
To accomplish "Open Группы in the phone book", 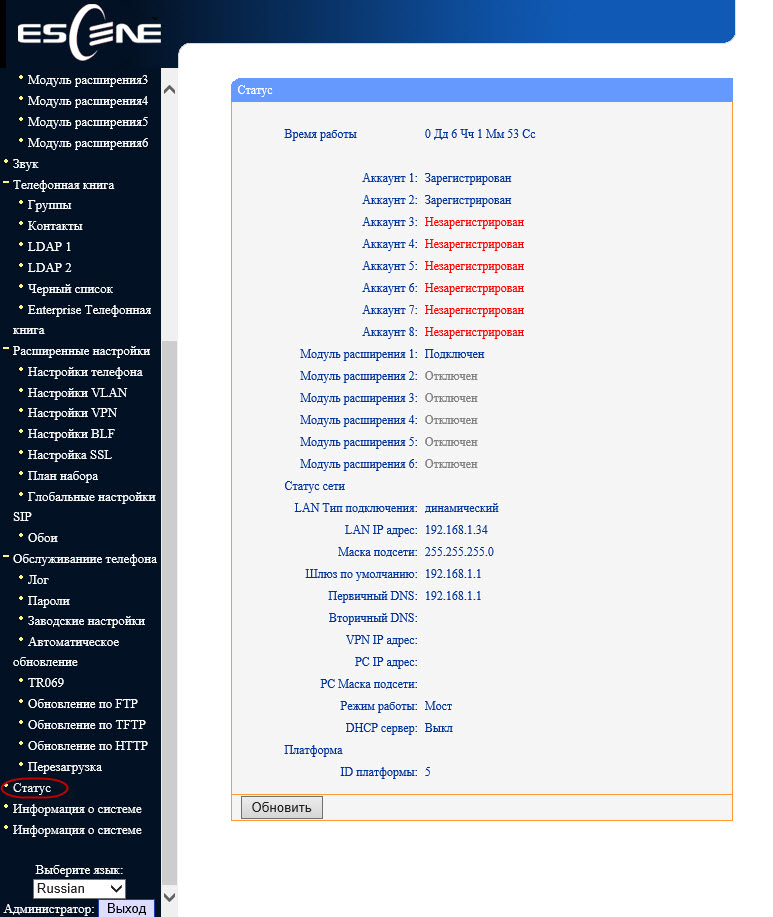I will [x=49, y=205].
